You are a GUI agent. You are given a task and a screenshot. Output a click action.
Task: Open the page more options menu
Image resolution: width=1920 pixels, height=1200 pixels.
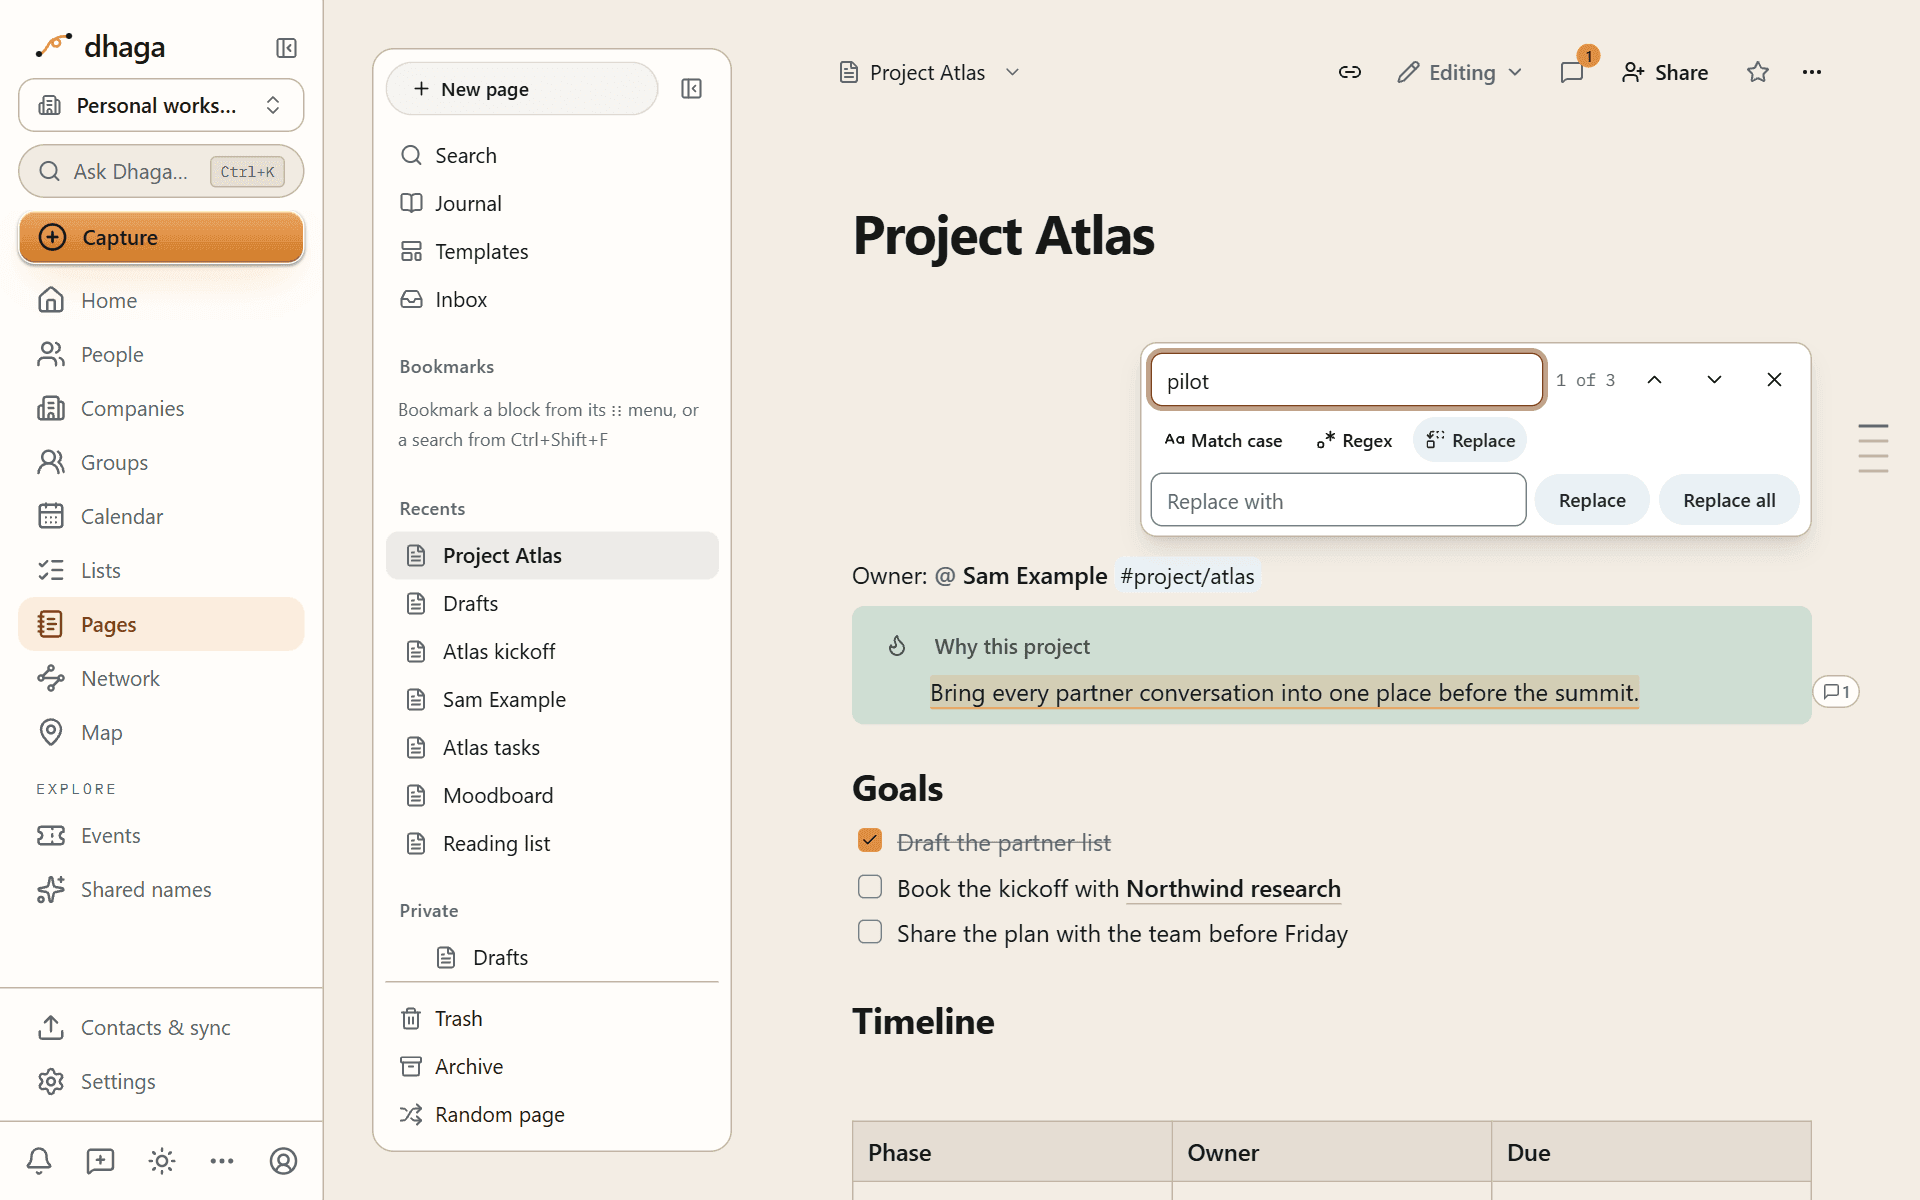(1812, 72)
